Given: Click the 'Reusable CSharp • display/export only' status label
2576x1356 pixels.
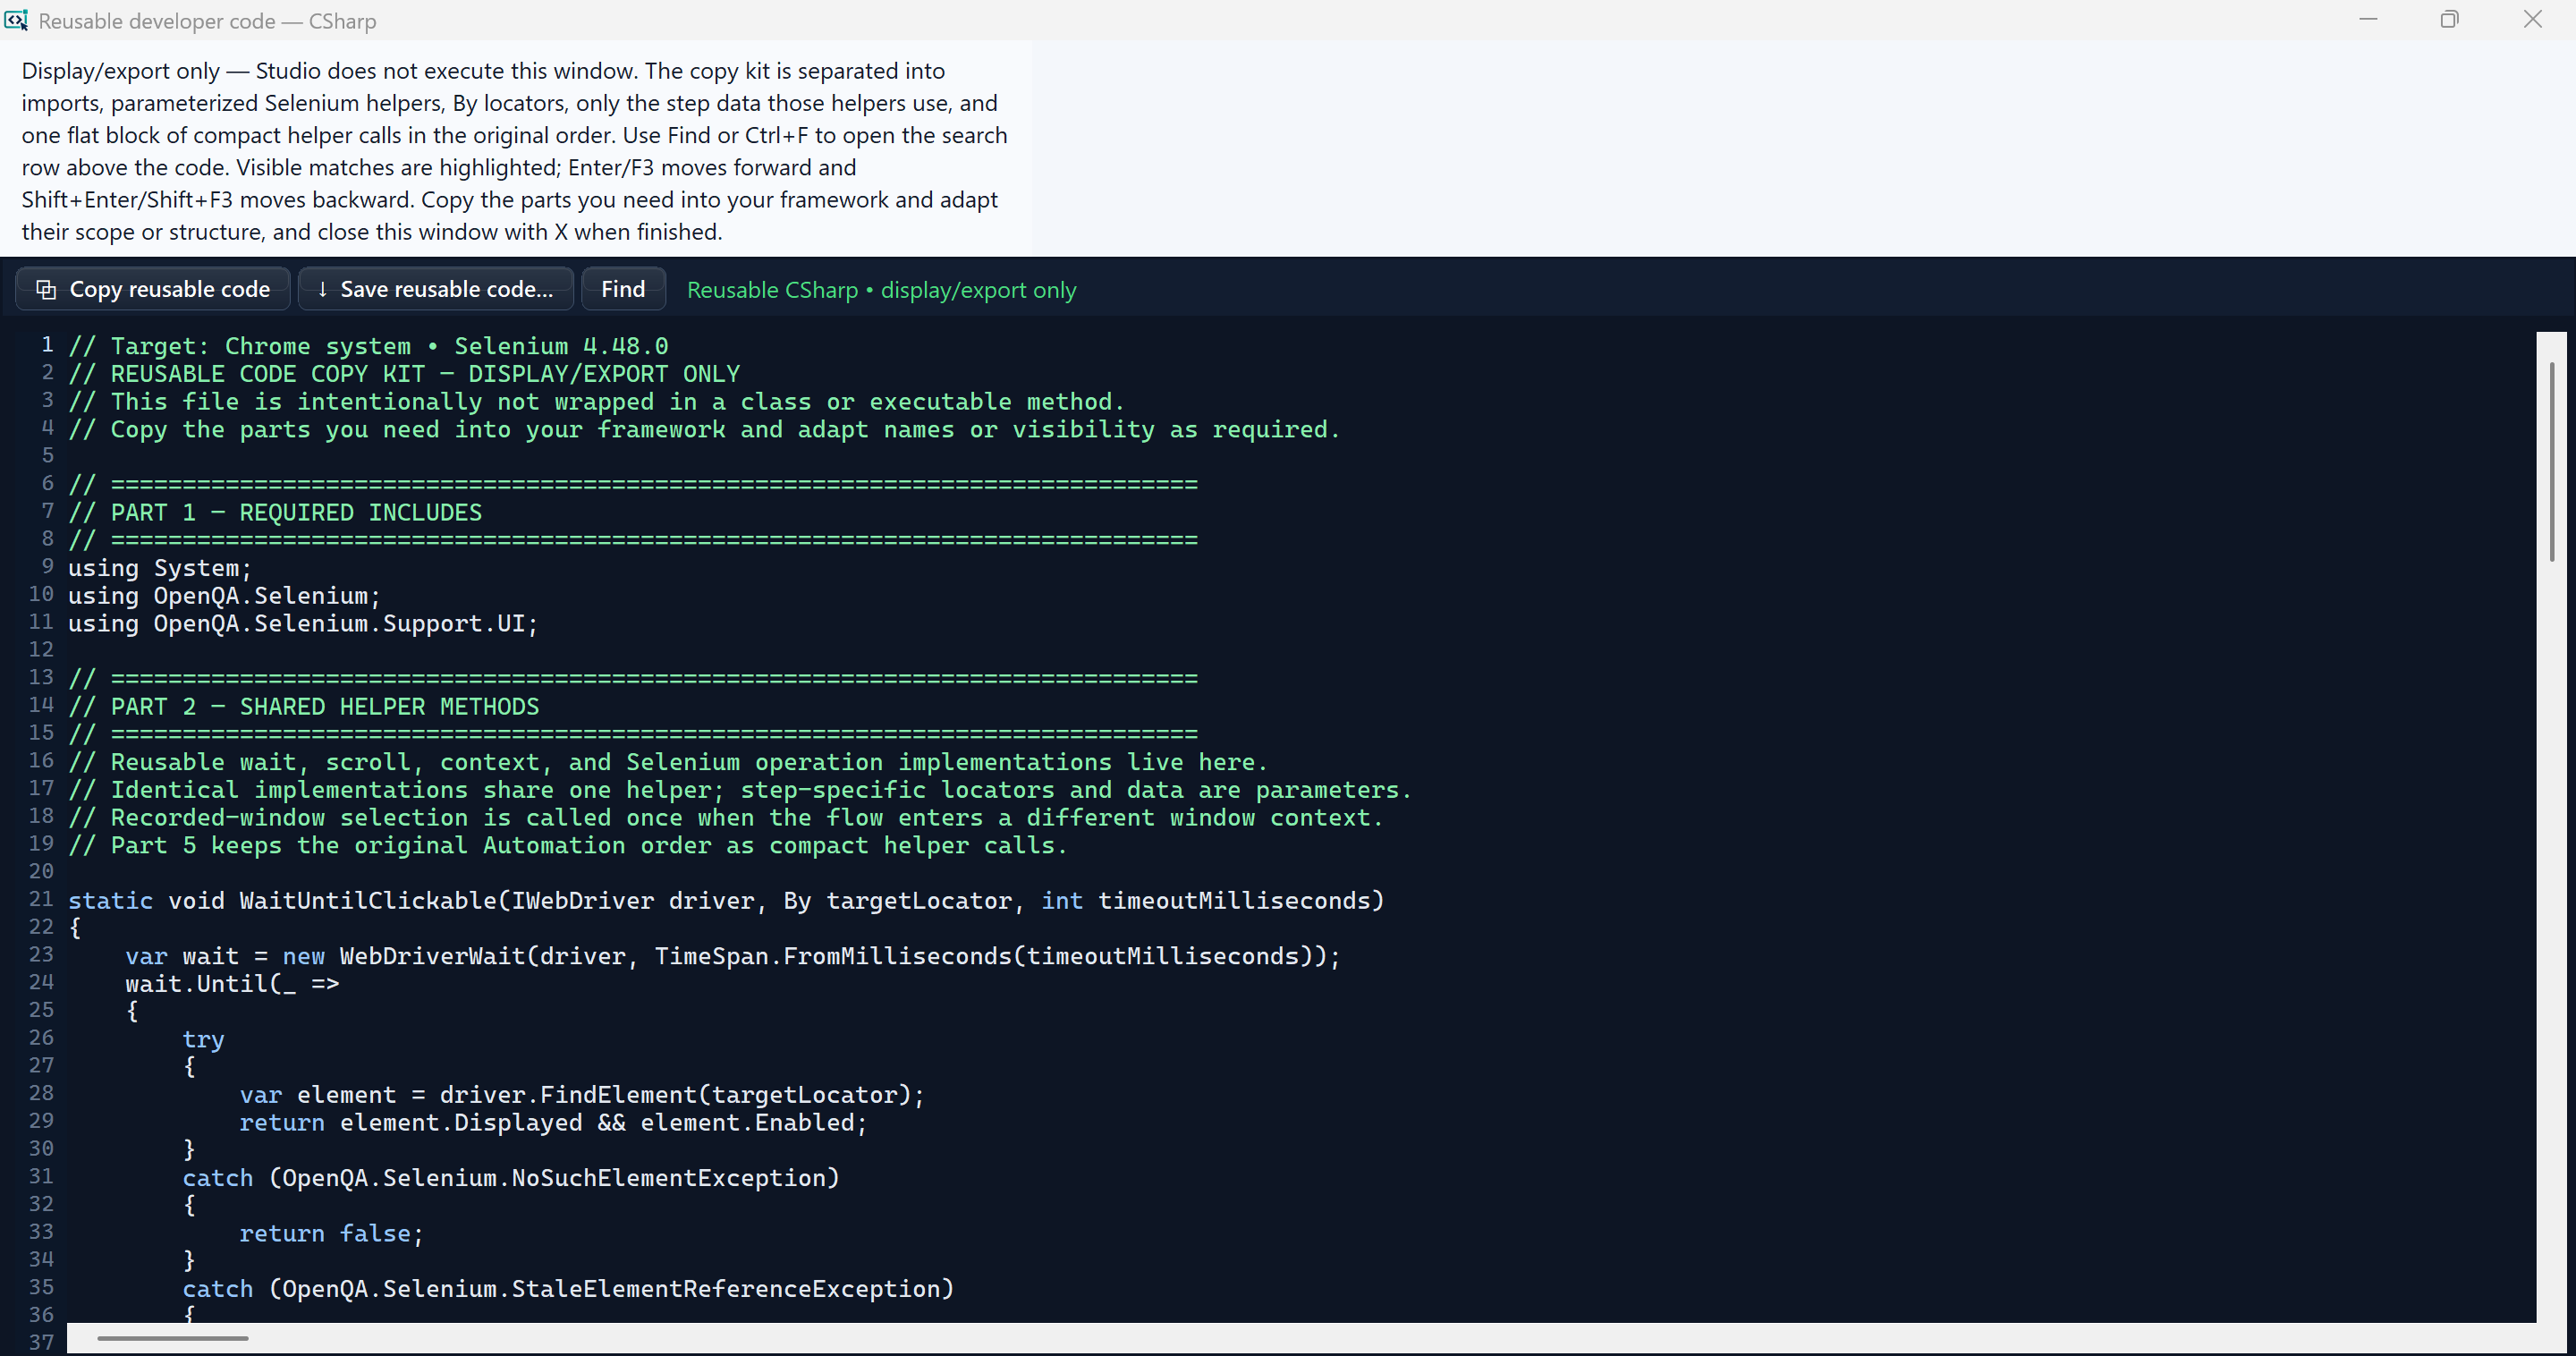Looking at the screenshot, I should coord(881,290).
